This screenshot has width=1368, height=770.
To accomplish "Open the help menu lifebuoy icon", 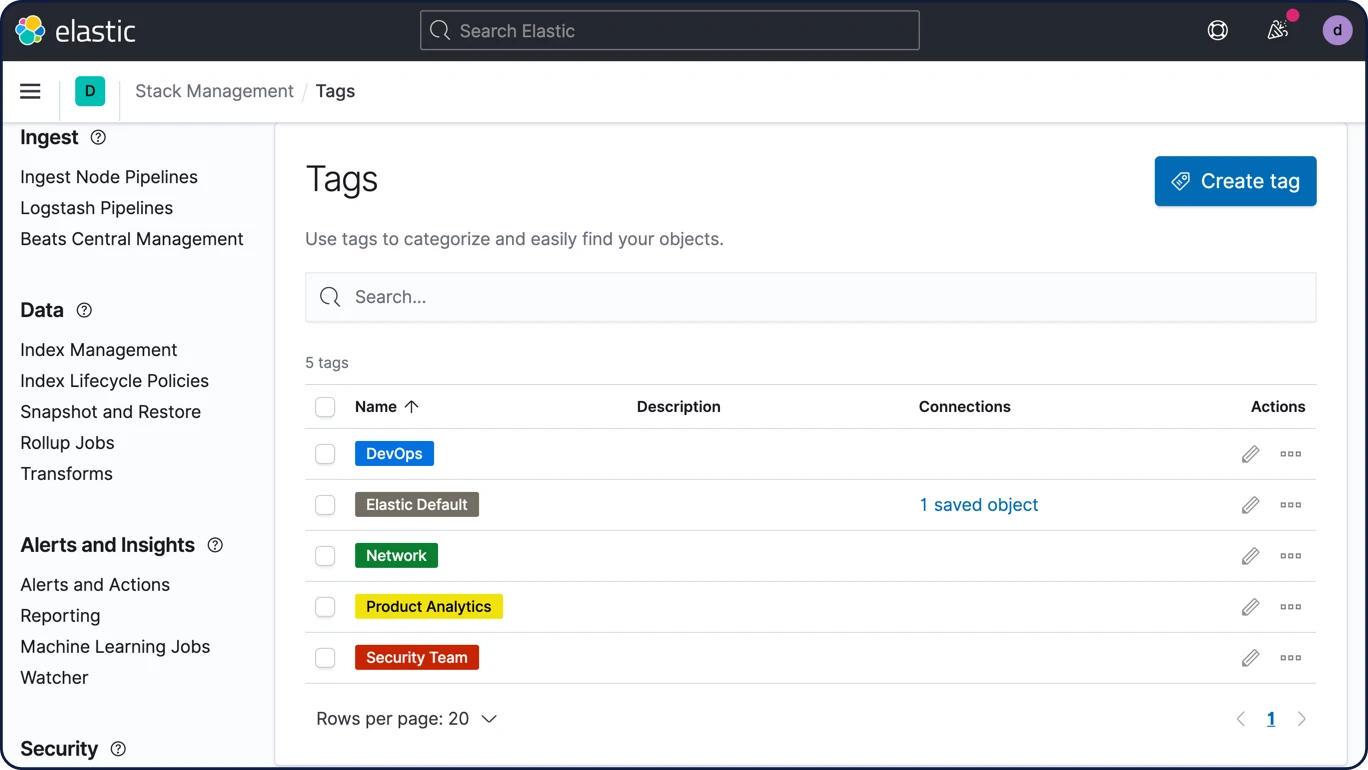I will pyautogui.click(x=1217, y=31).
